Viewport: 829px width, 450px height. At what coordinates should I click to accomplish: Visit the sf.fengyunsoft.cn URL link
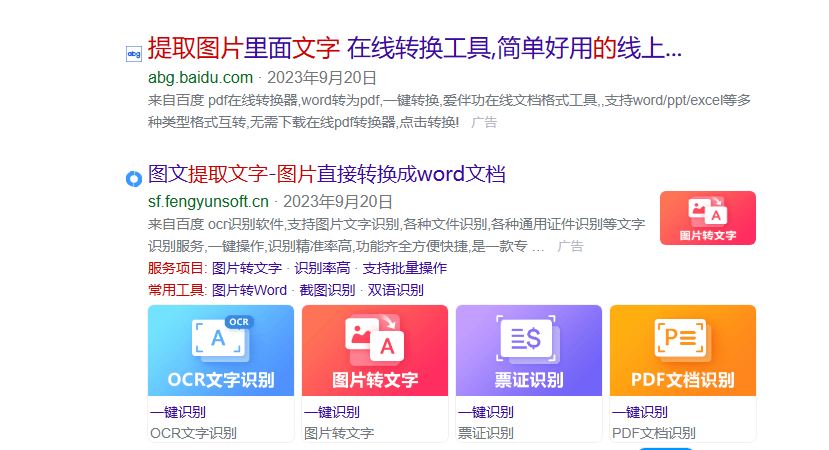coord(208,201)
